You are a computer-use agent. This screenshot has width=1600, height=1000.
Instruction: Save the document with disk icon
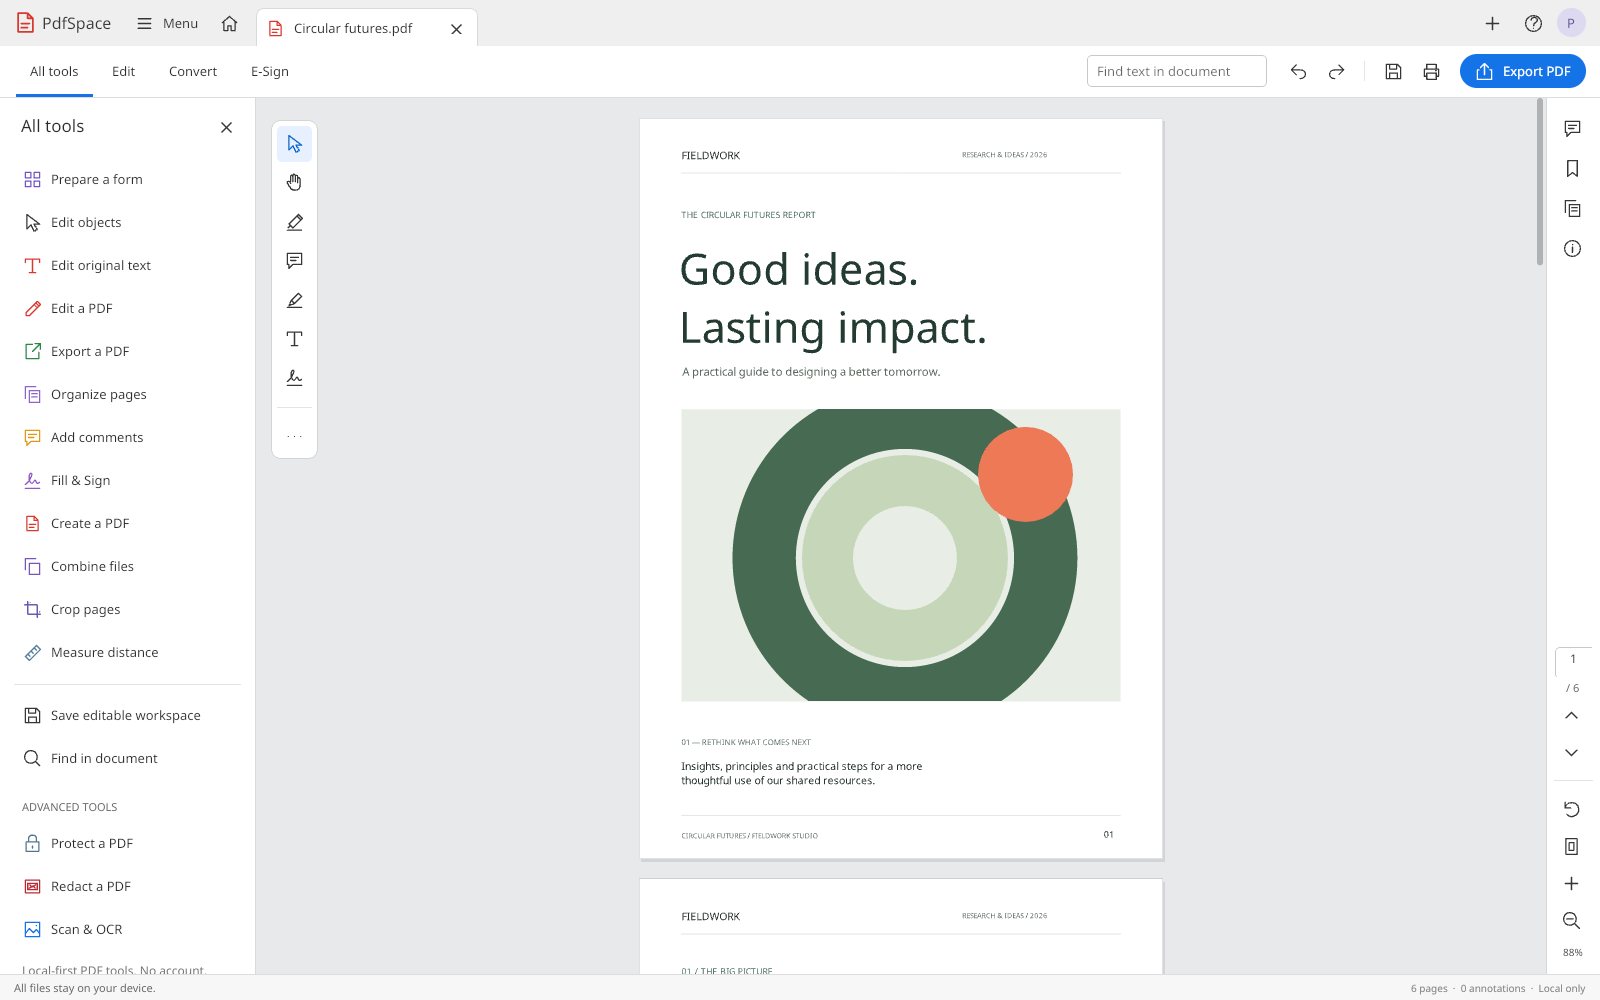(1393, 71)
